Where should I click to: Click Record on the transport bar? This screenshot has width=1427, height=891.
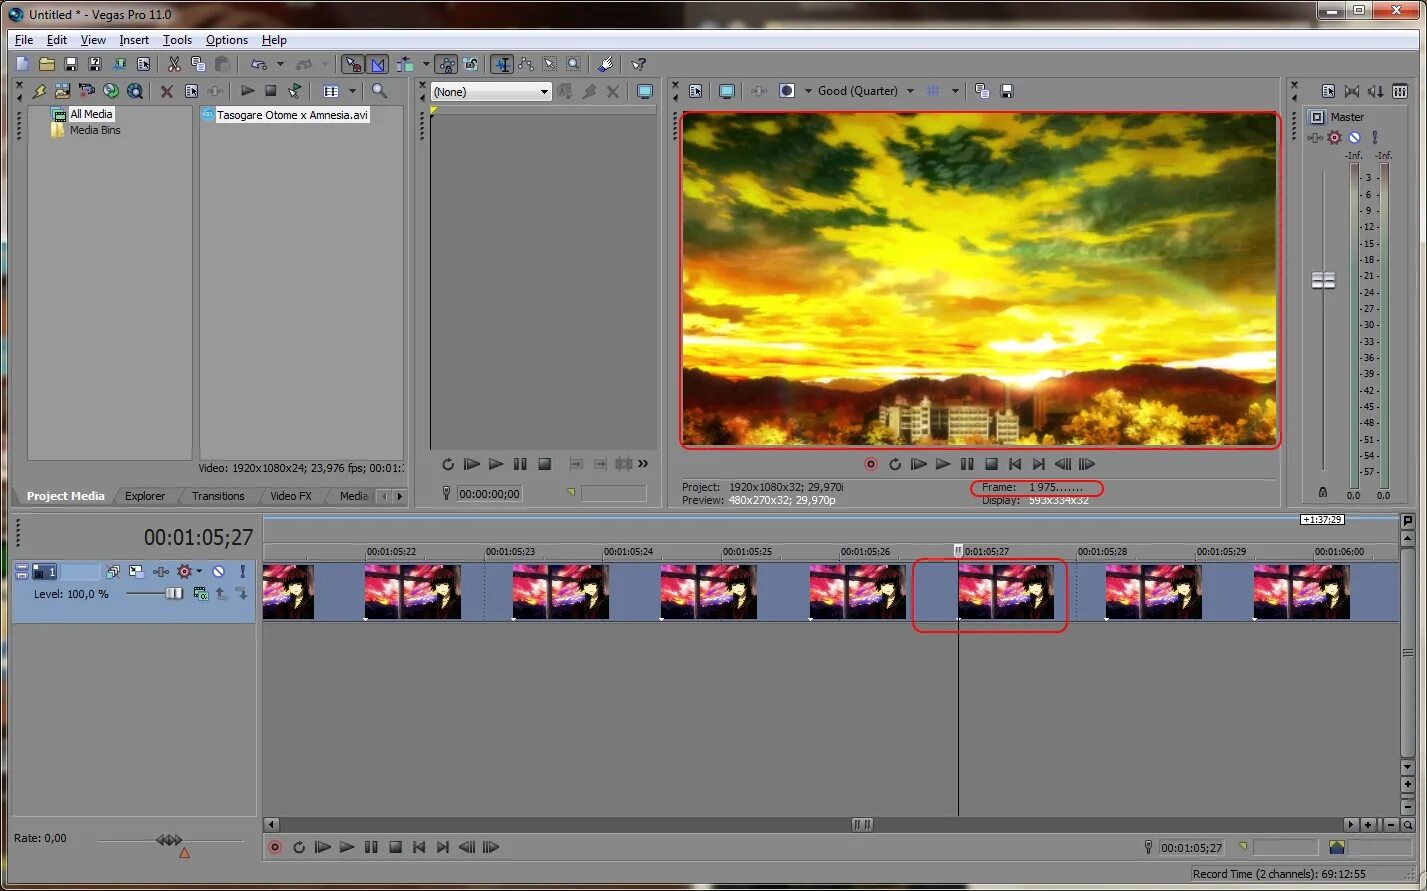tap(274, 847)
